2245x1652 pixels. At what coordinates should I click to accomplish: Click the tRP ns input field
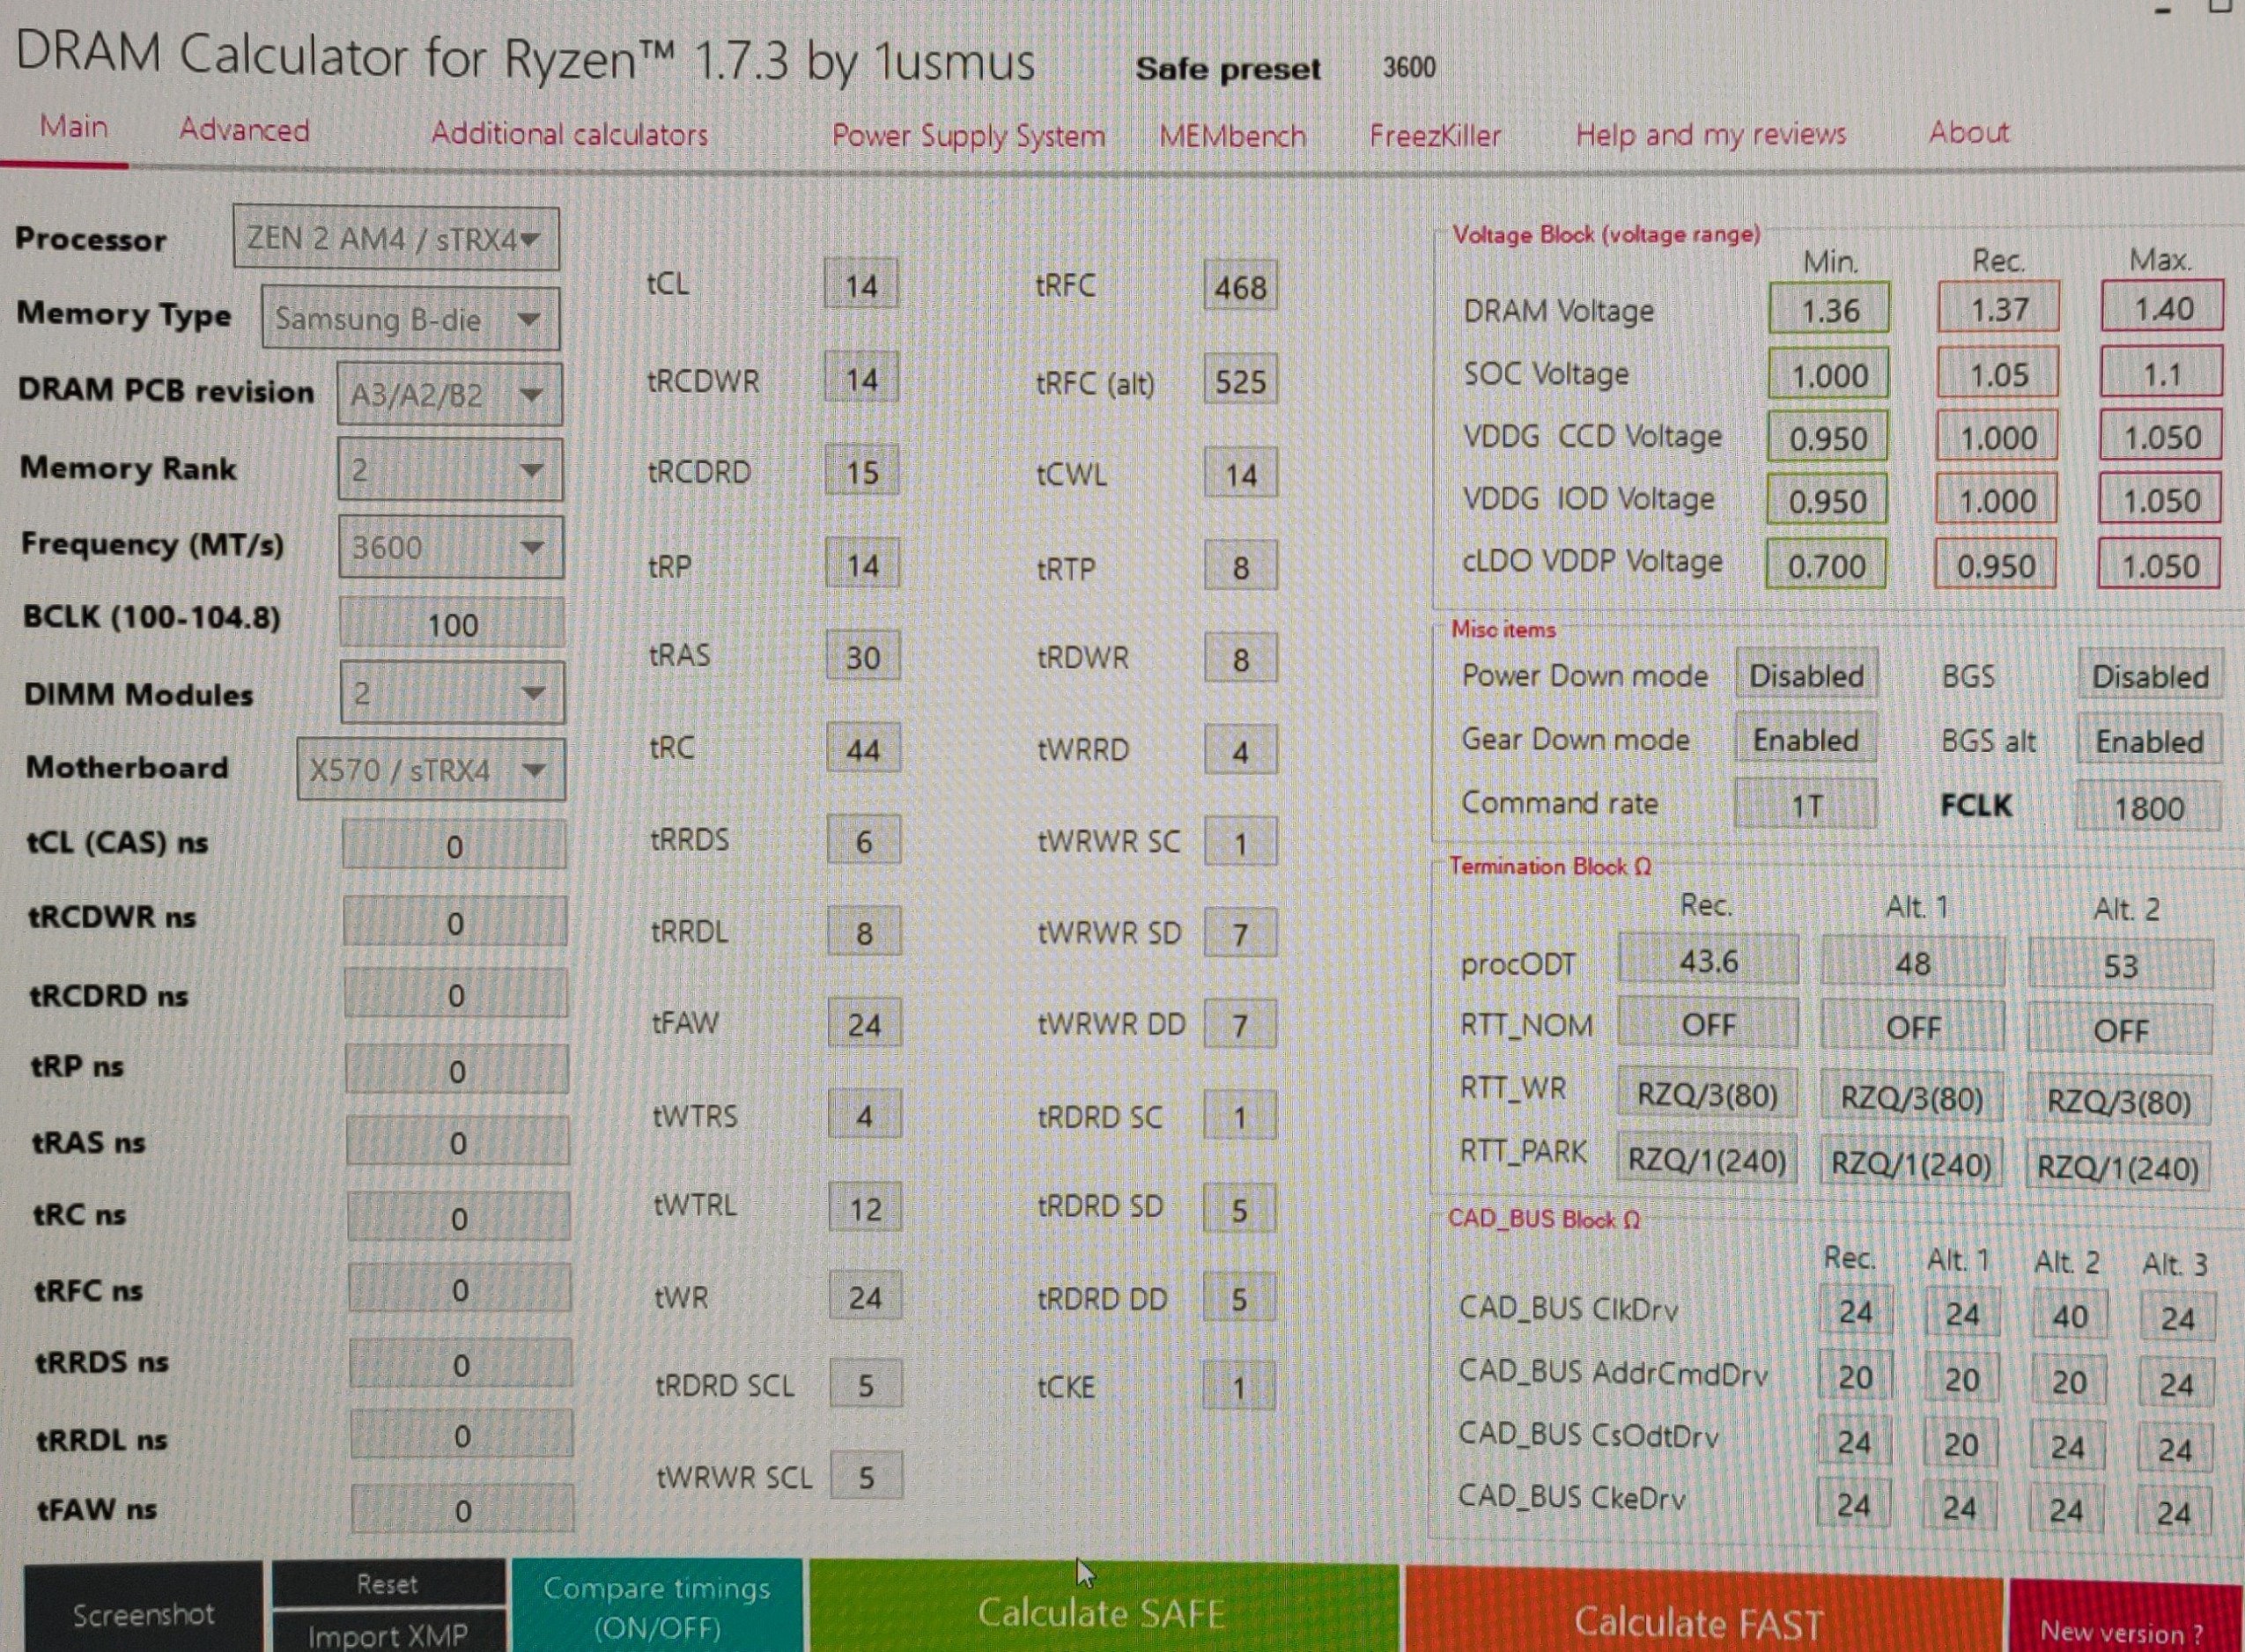pos(457,1070)
